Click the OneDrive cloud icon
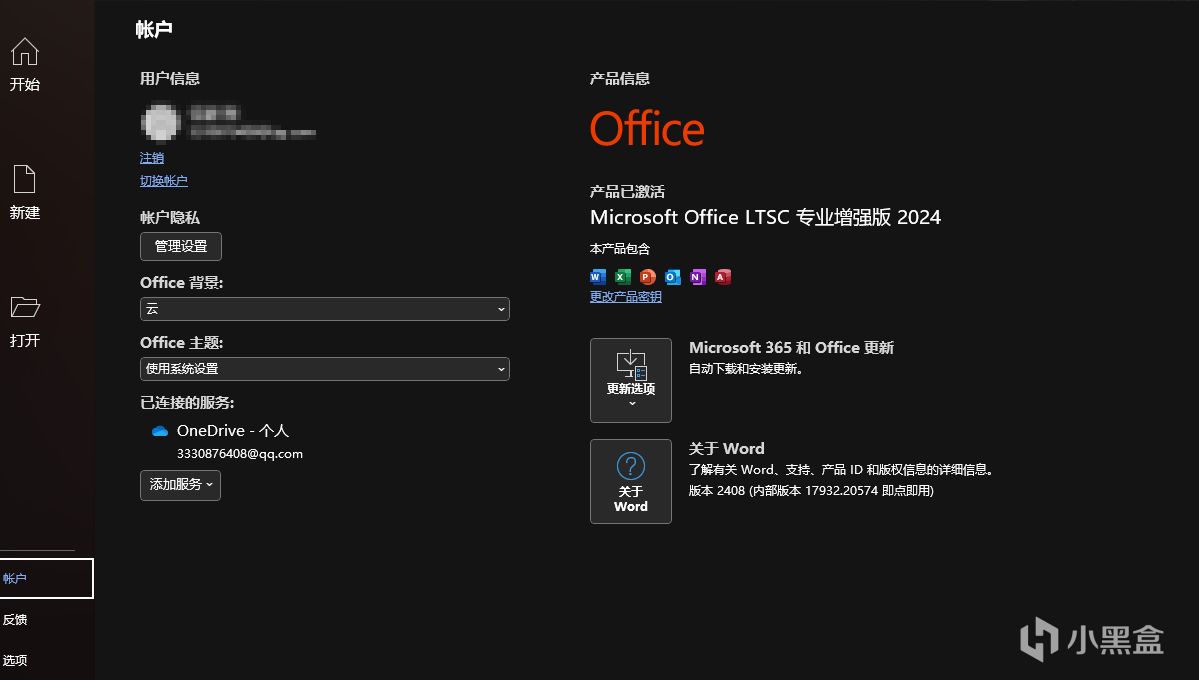The width and height of the screenshot is (1199, 680). coord(160,431)
